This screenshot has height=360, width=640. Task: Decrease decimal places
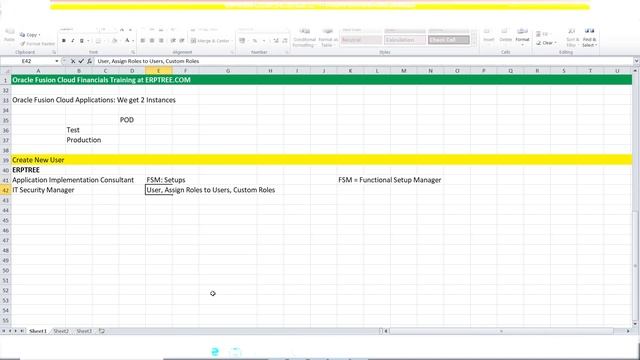(x=284, y=41)
